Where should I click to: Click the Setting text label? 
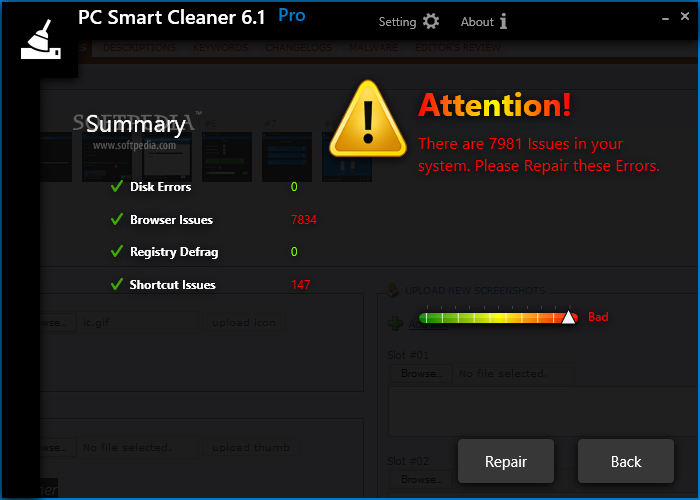coord(397,22)
